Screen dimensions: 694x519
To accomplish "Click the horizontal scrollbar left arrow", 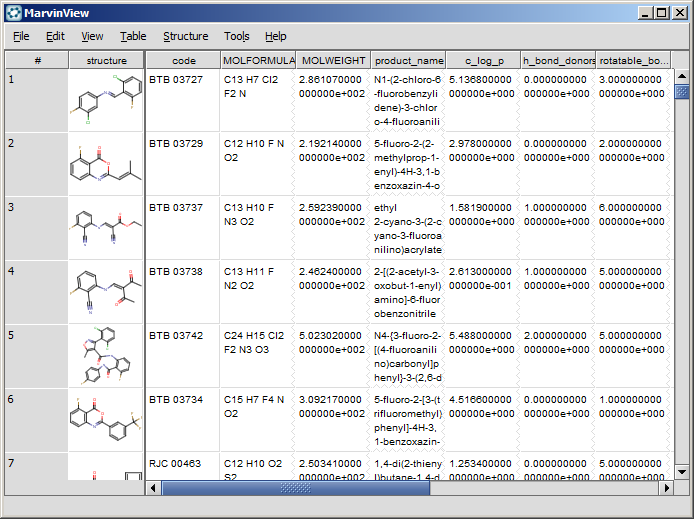I will [154, 488].
